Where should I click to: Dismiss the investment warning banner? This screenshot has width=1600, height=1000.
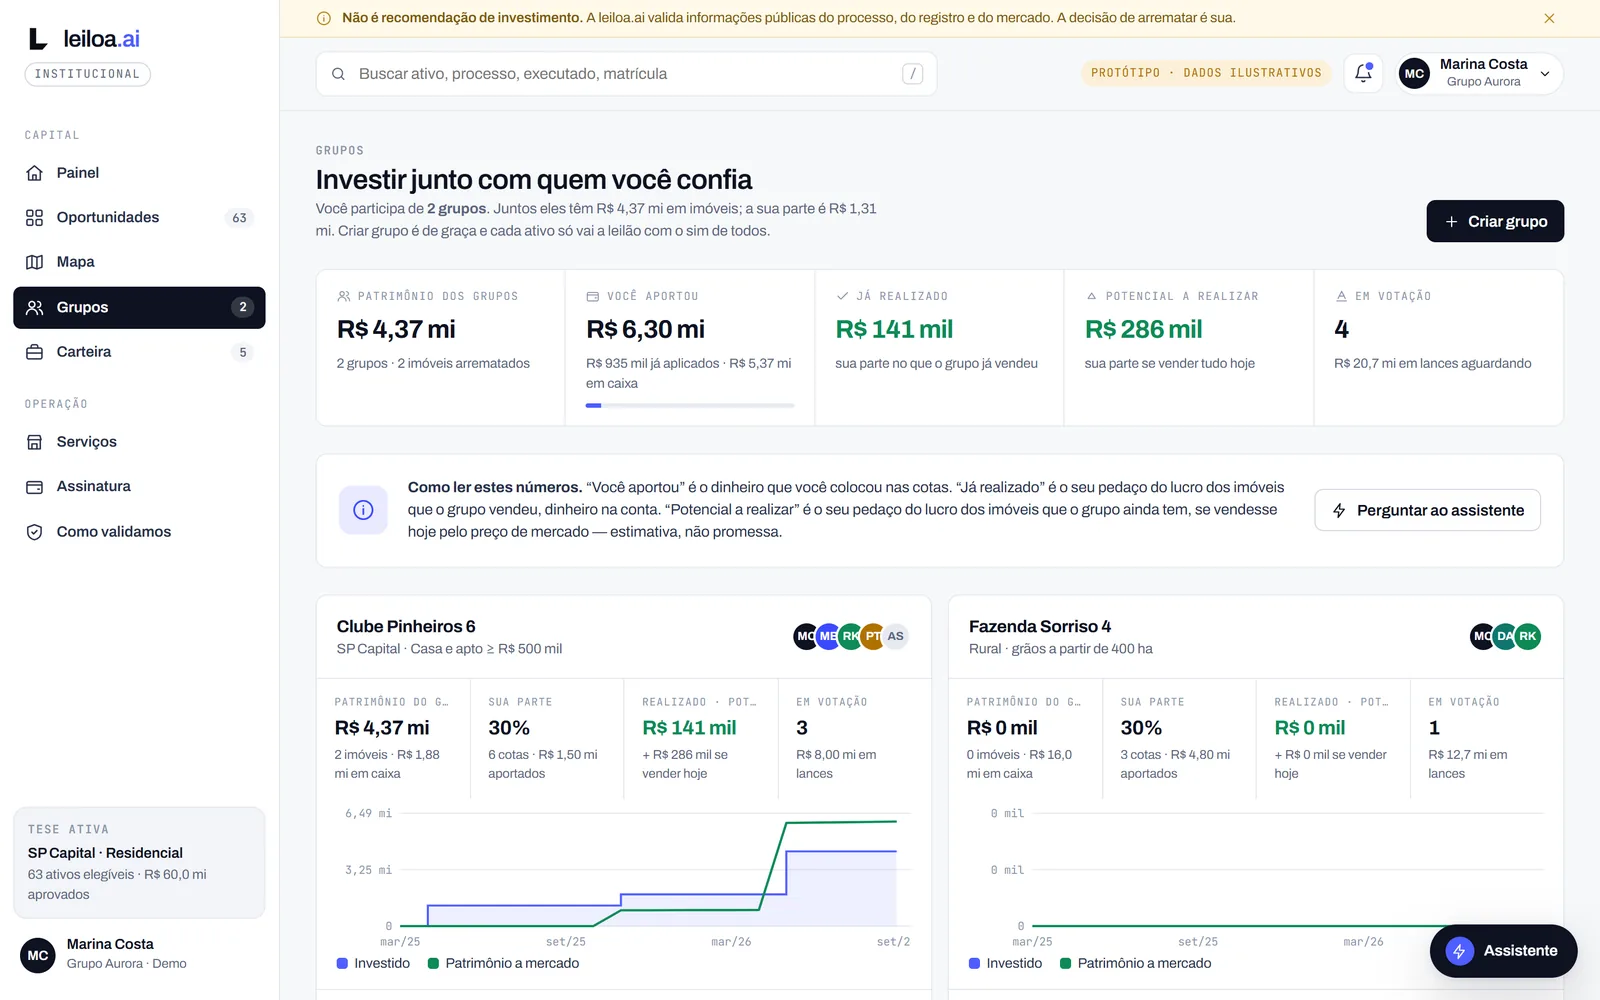[1549, 18]
